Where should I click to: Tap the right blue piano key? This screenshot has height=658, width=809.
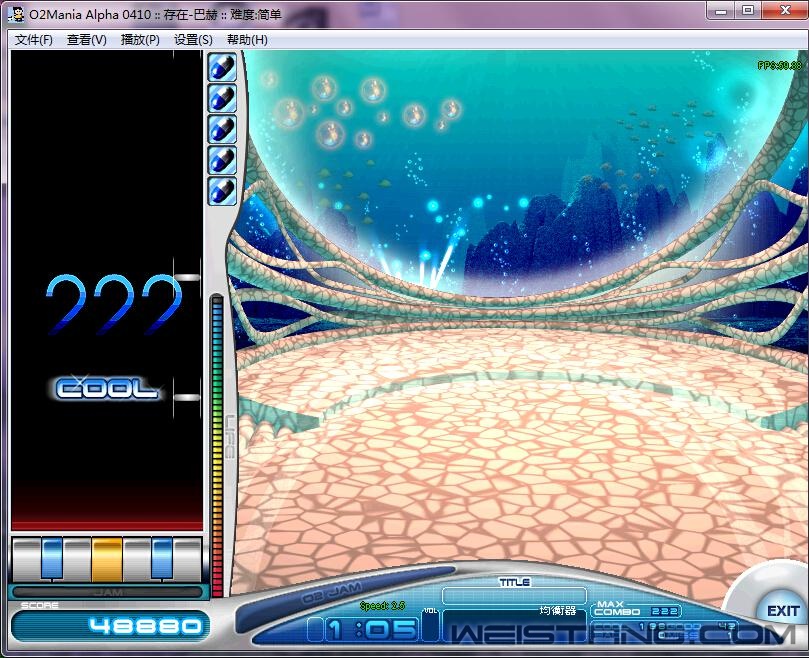(162, 559)
